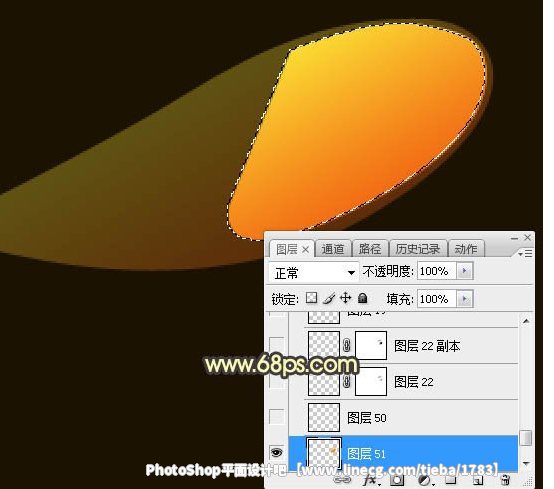The height and width of the screenshot is (489, 554).
Task: Create new adjustment layer icon
Action: click(x=425, y=480)
